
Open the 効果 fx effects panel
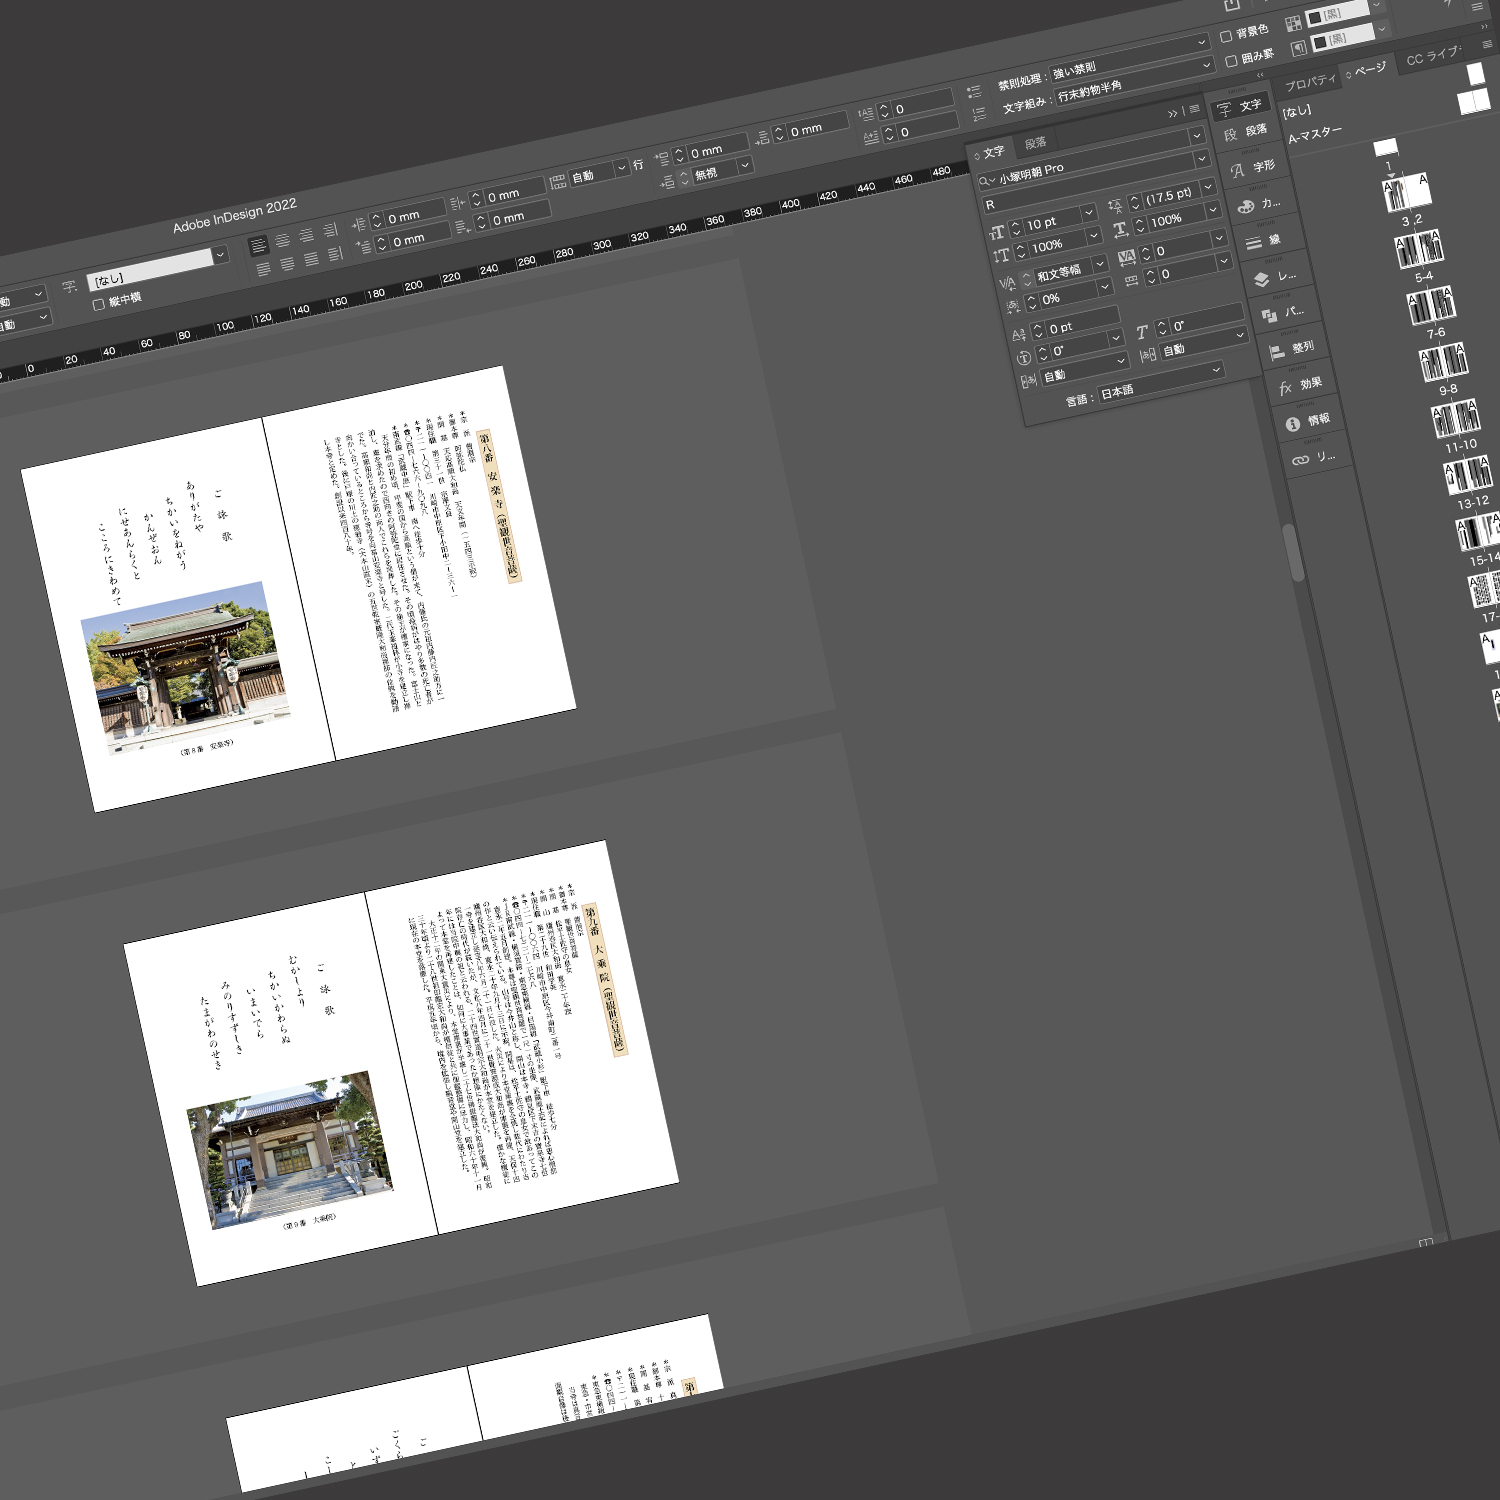[1300, 385]
